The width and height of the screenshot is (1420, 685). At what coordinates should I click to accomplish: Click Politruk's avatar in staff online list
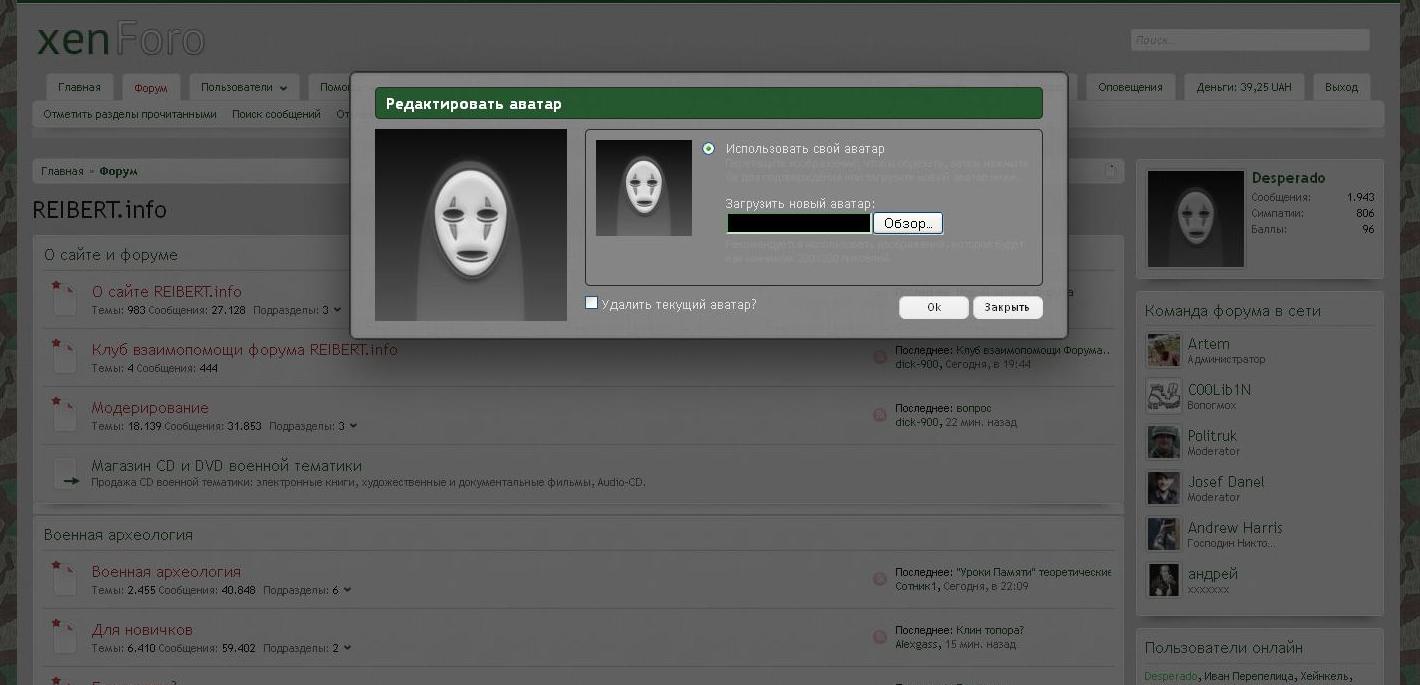click(x=1163, y=443)
